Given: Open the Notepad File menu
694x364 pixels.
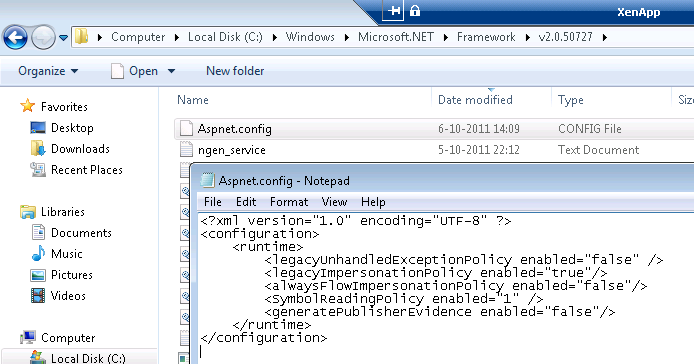Looking at the screenshot, I should 212,202.
